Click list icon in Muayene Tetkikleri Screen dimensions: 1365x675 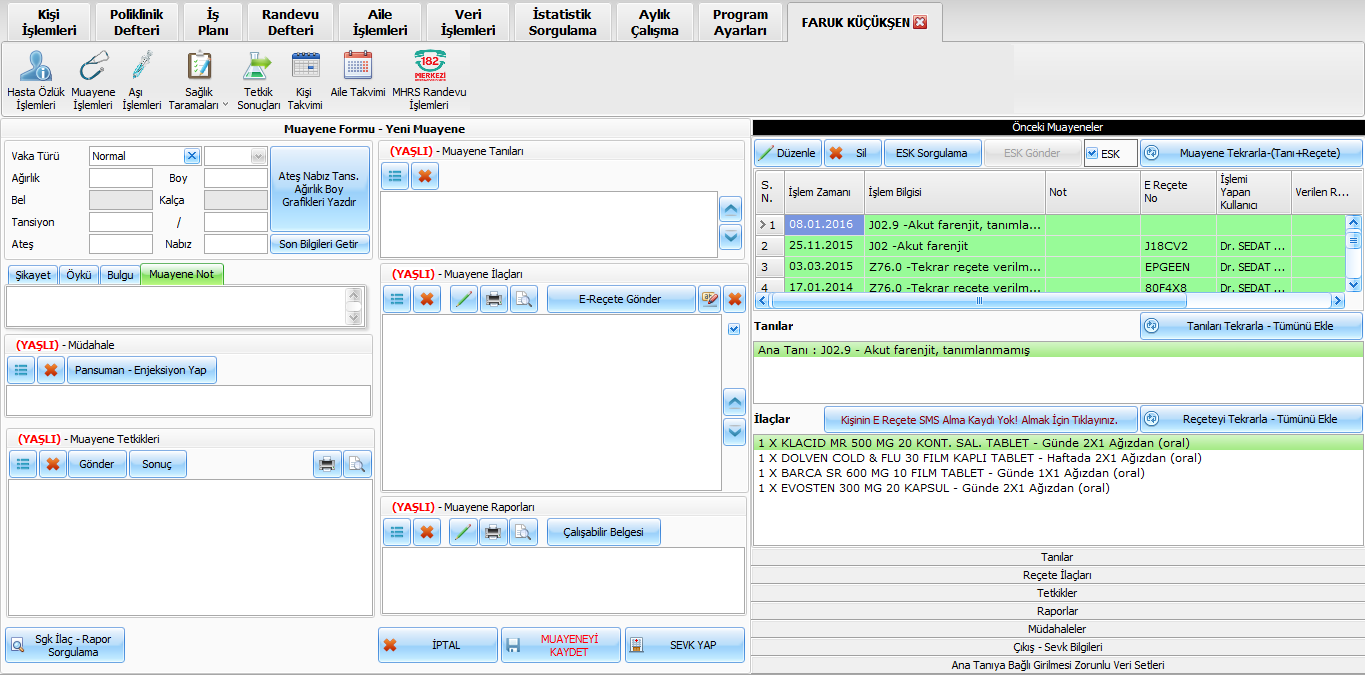tap(23, 464)
